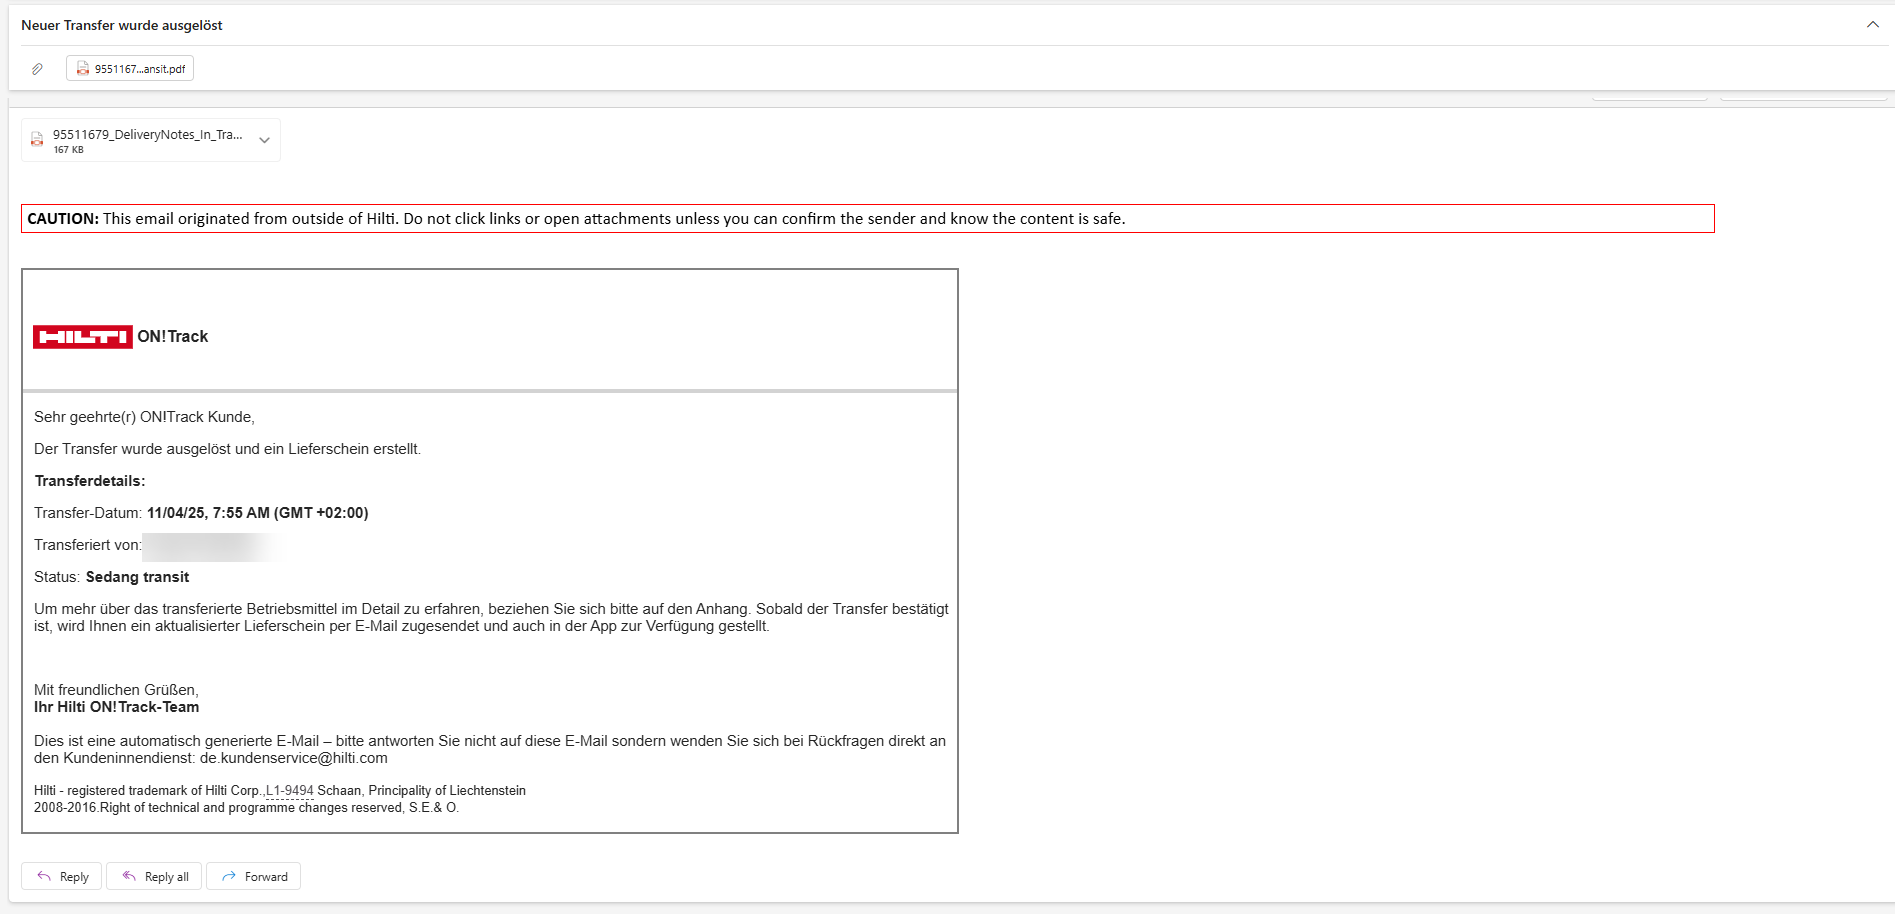1895x914 pixels.
Task: Open the 95511679_DeliveryNotes_In_Tra... attachment
Action: pos(151,140)
